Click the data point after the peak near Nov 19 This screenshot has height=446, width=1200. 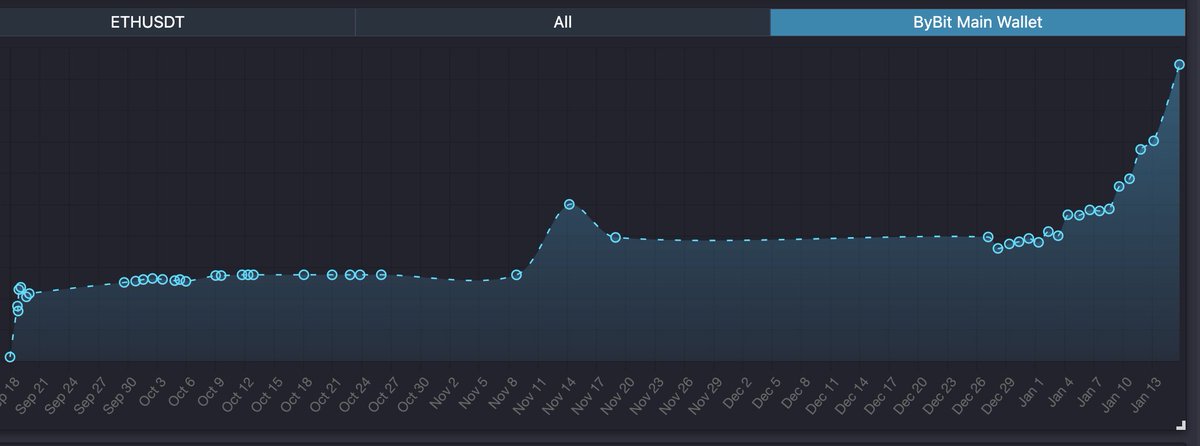pyautogui.click(x=616, y=237)
